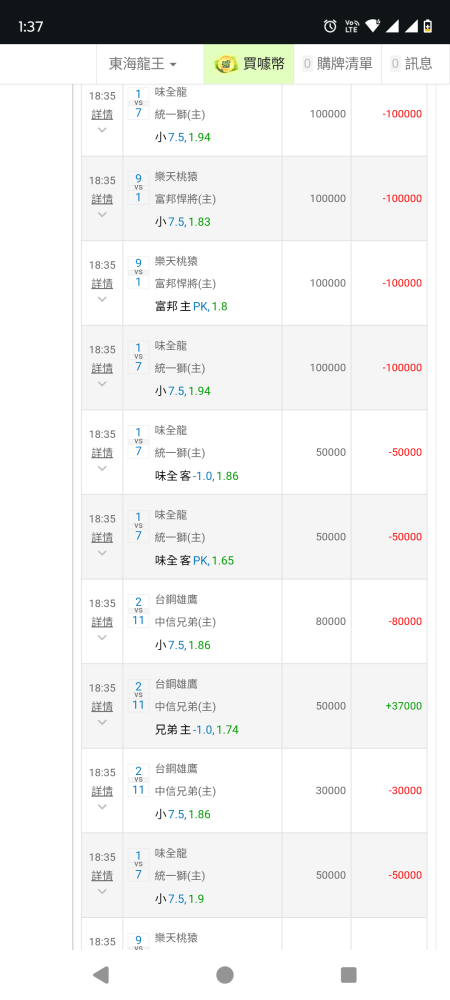Expand the chevron for the 味全 客 -1.0 bet
450x1000 pixels.
click(102, 468)
